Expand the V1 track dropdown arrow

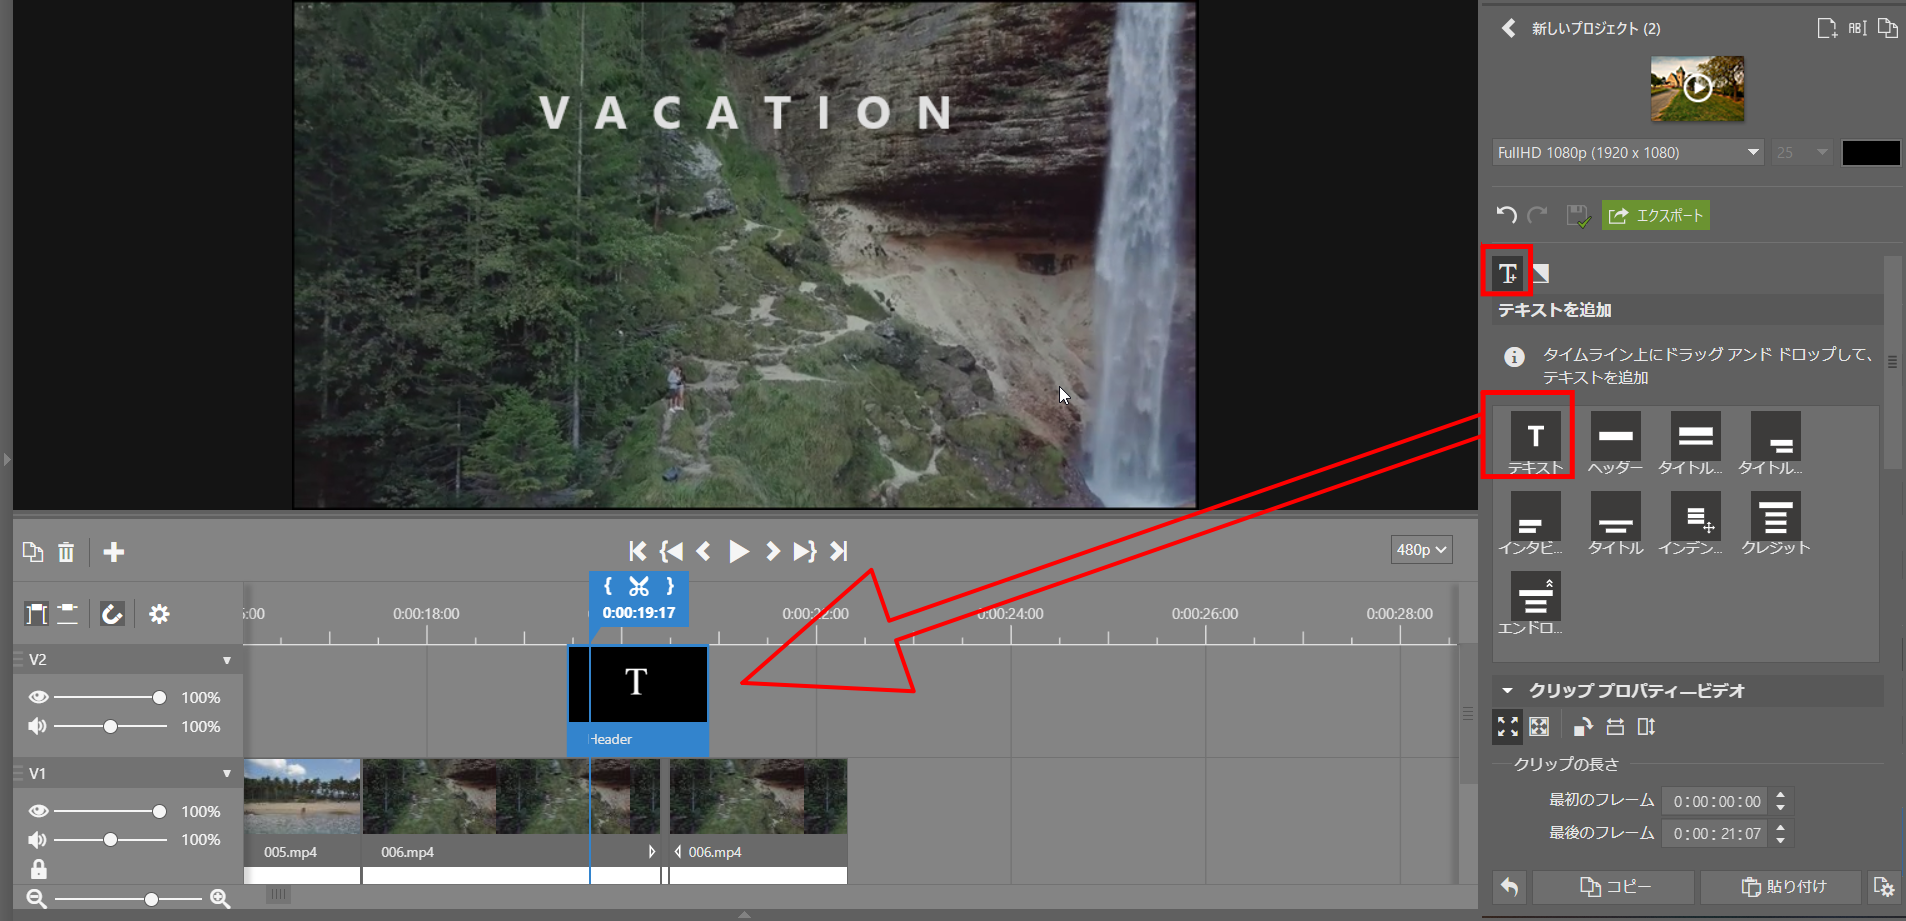[227, 774]
